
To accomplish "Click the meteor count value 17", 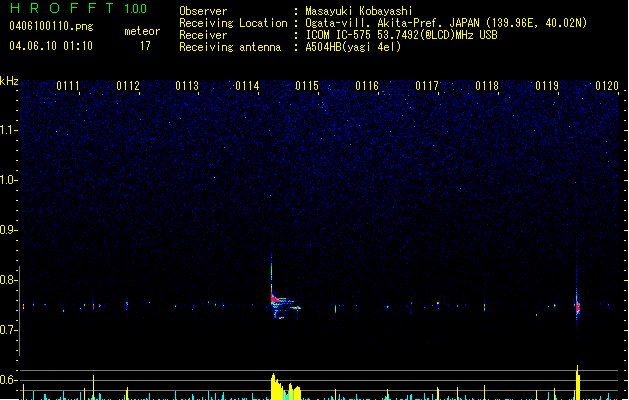I will coord(145,46).
